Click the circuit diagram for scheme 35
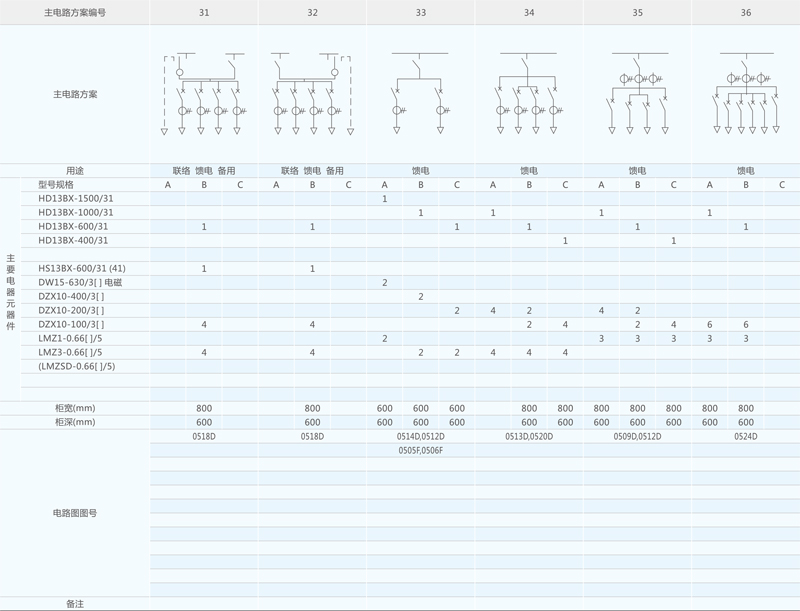 (x=637, y=93)
